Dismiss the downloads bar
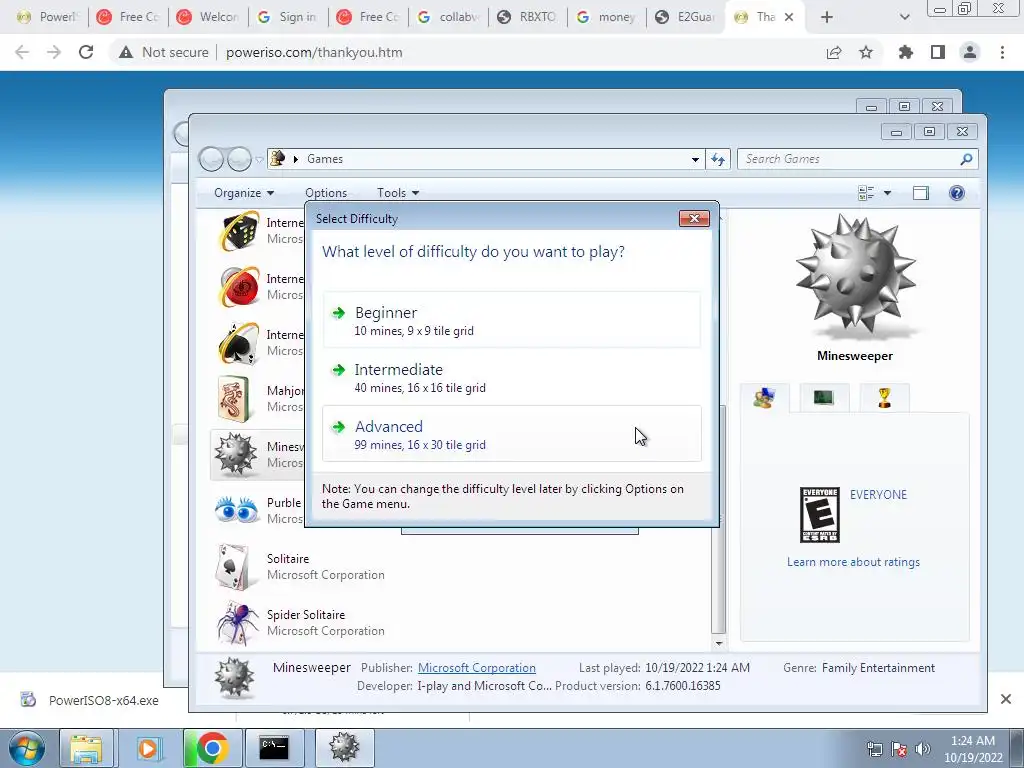1024x768 pixels. pyautogui.click(x=1006, y=699)
